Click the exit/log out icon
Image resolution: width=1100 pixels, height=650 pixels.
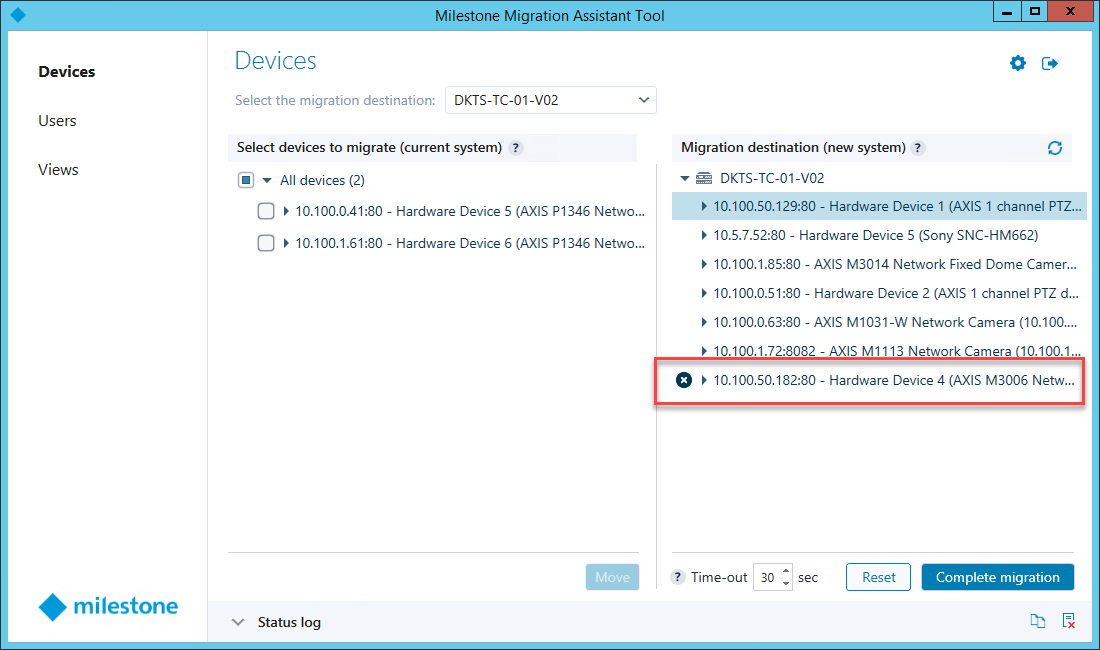click(x=1050, y=64)
